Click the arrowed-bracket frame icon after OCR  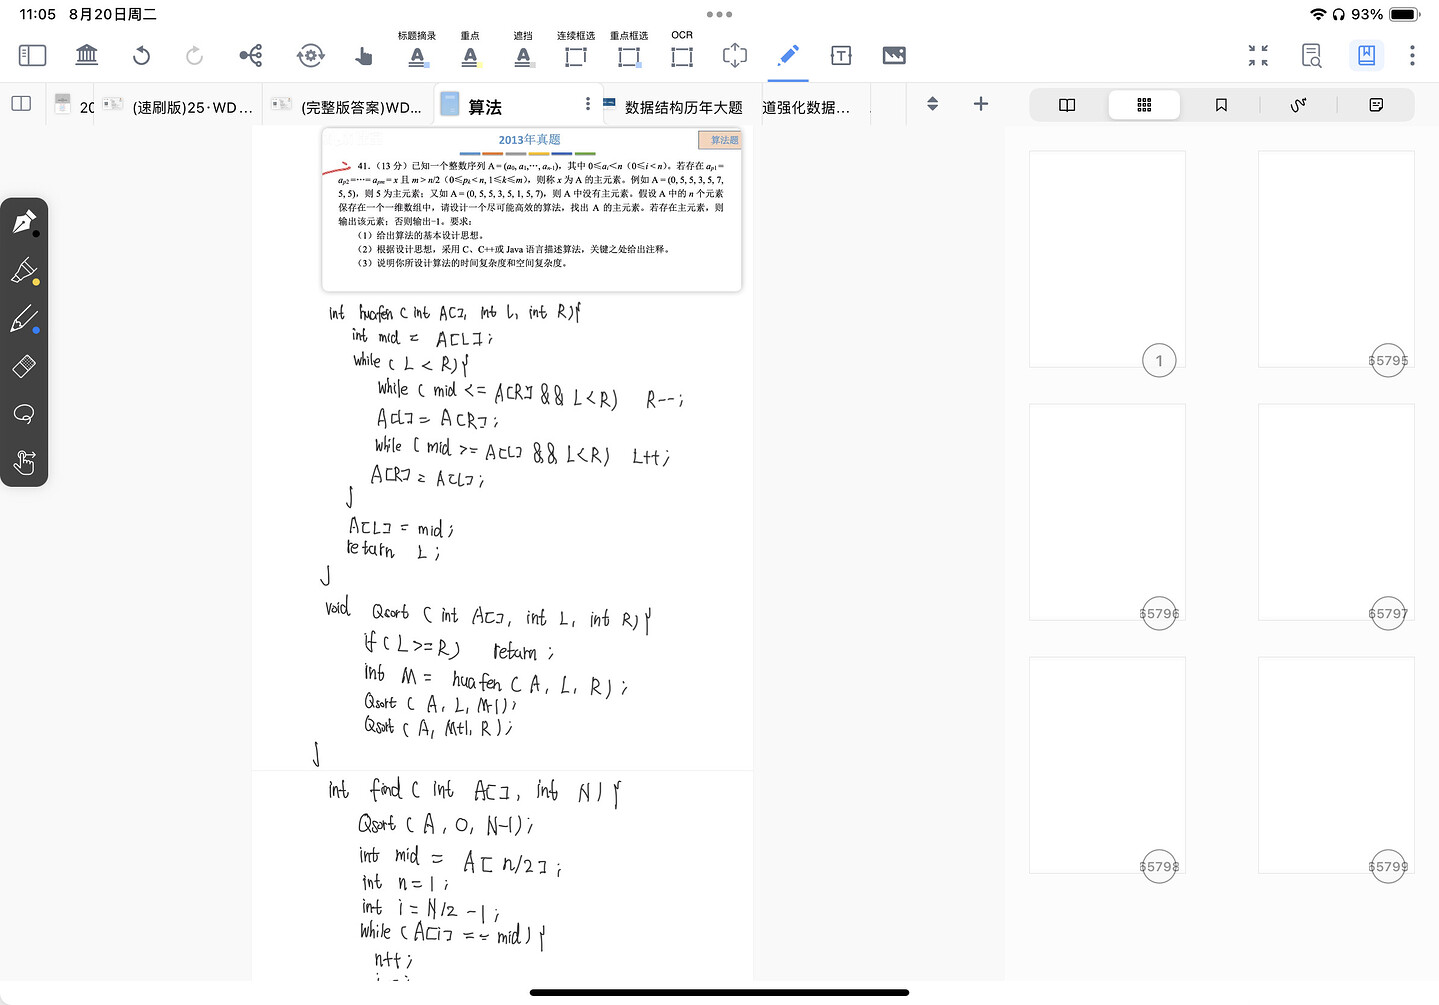point(735,55)
